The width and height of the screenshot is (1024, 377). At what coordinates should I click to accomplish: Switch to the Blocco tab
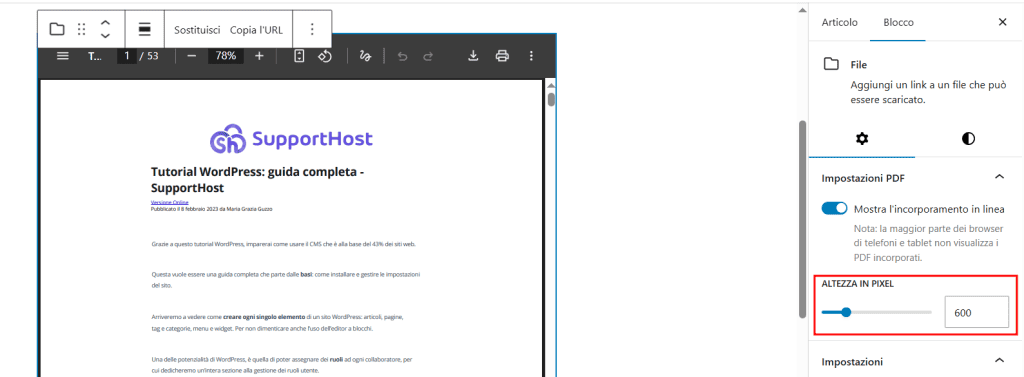[898, 22]
